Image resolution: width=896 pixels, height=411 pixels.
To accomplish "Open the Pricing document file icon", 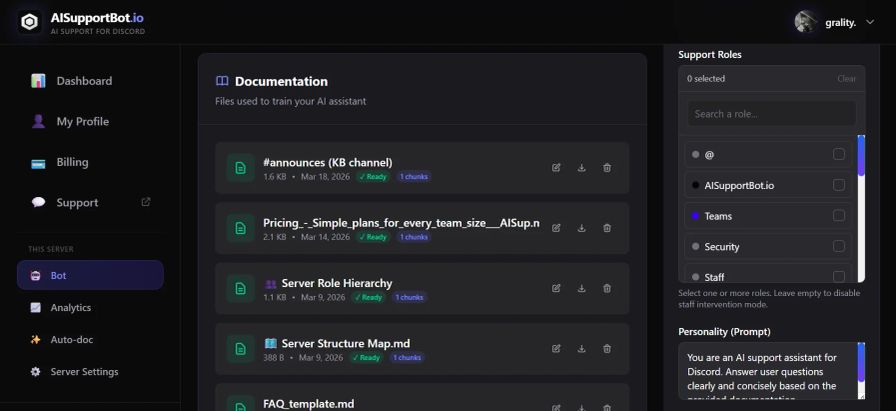I will [241, 228].
